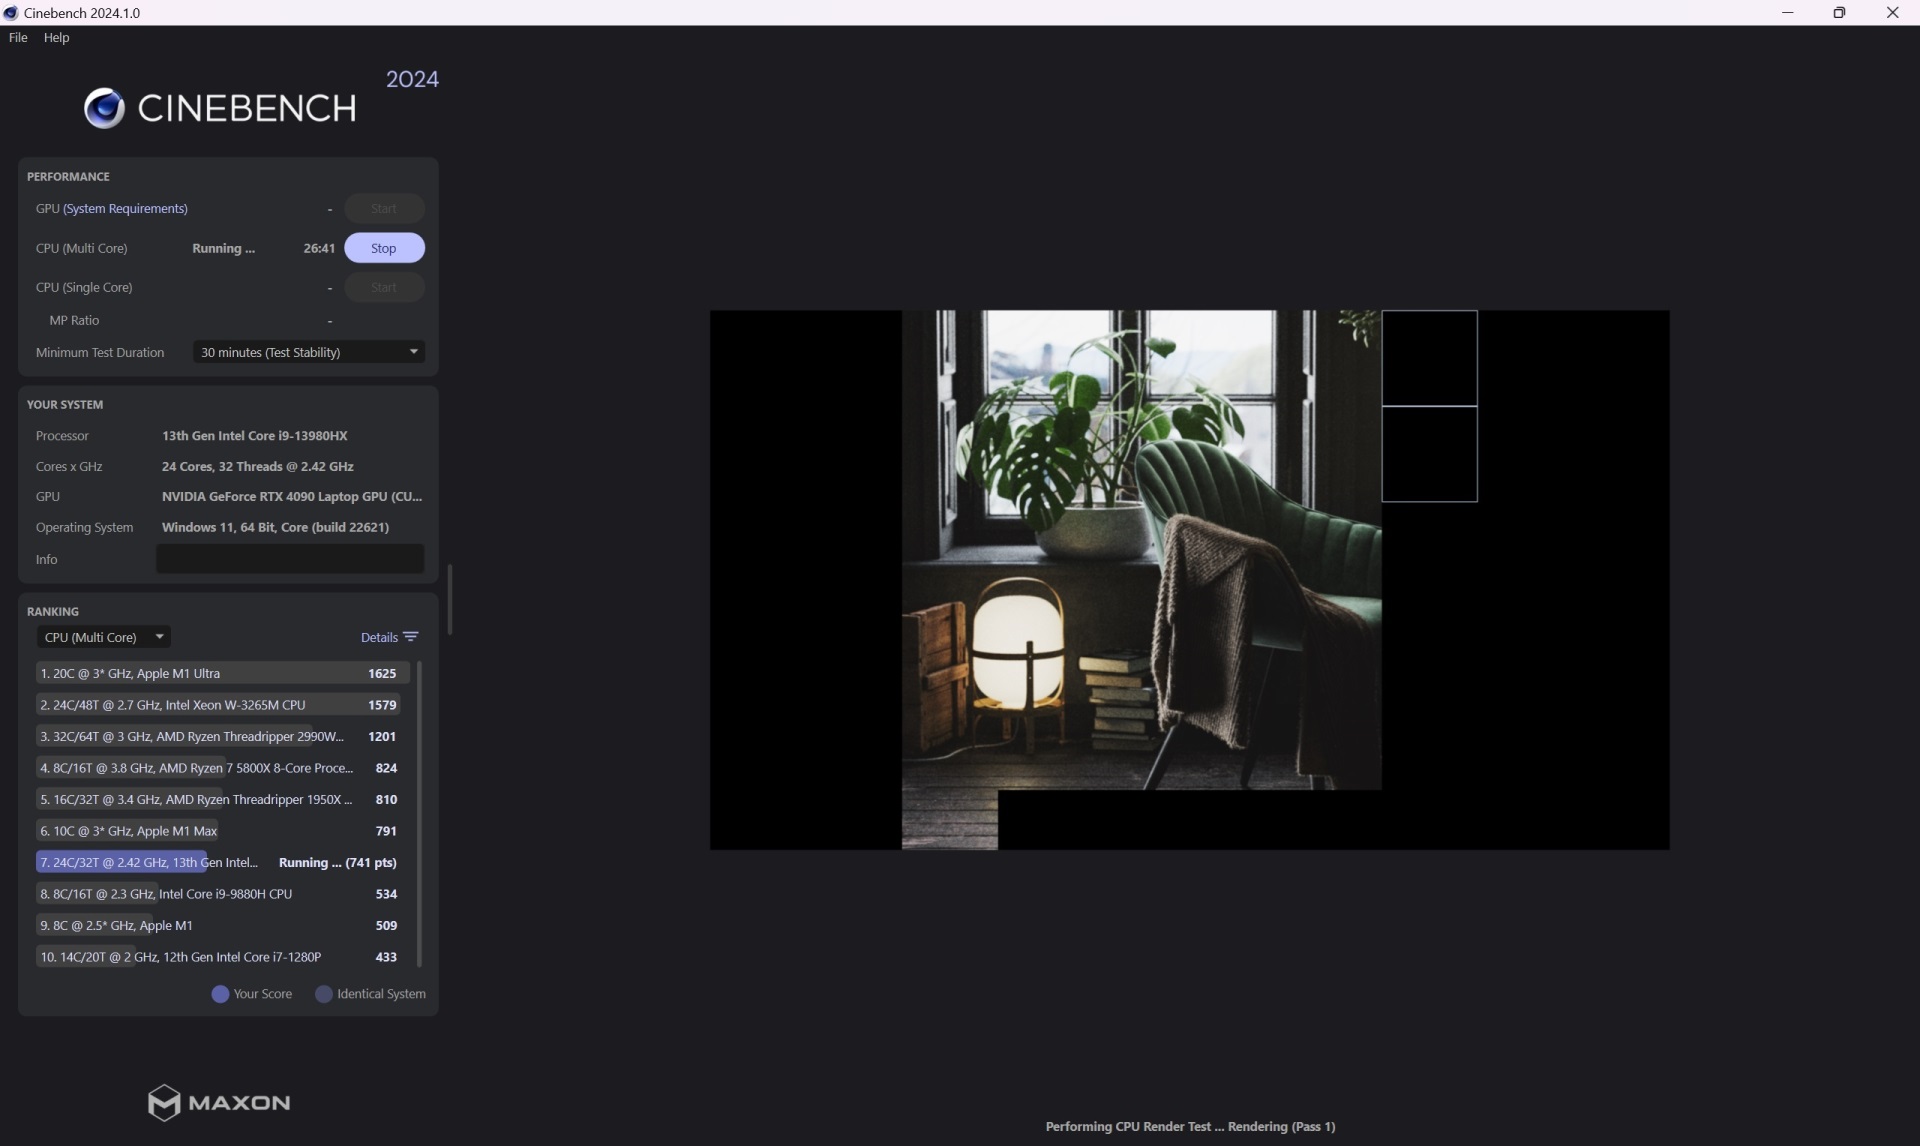The image size is (1920, 1146).
Task: Click the Your Score legend circle
Action: click(220, 994)
